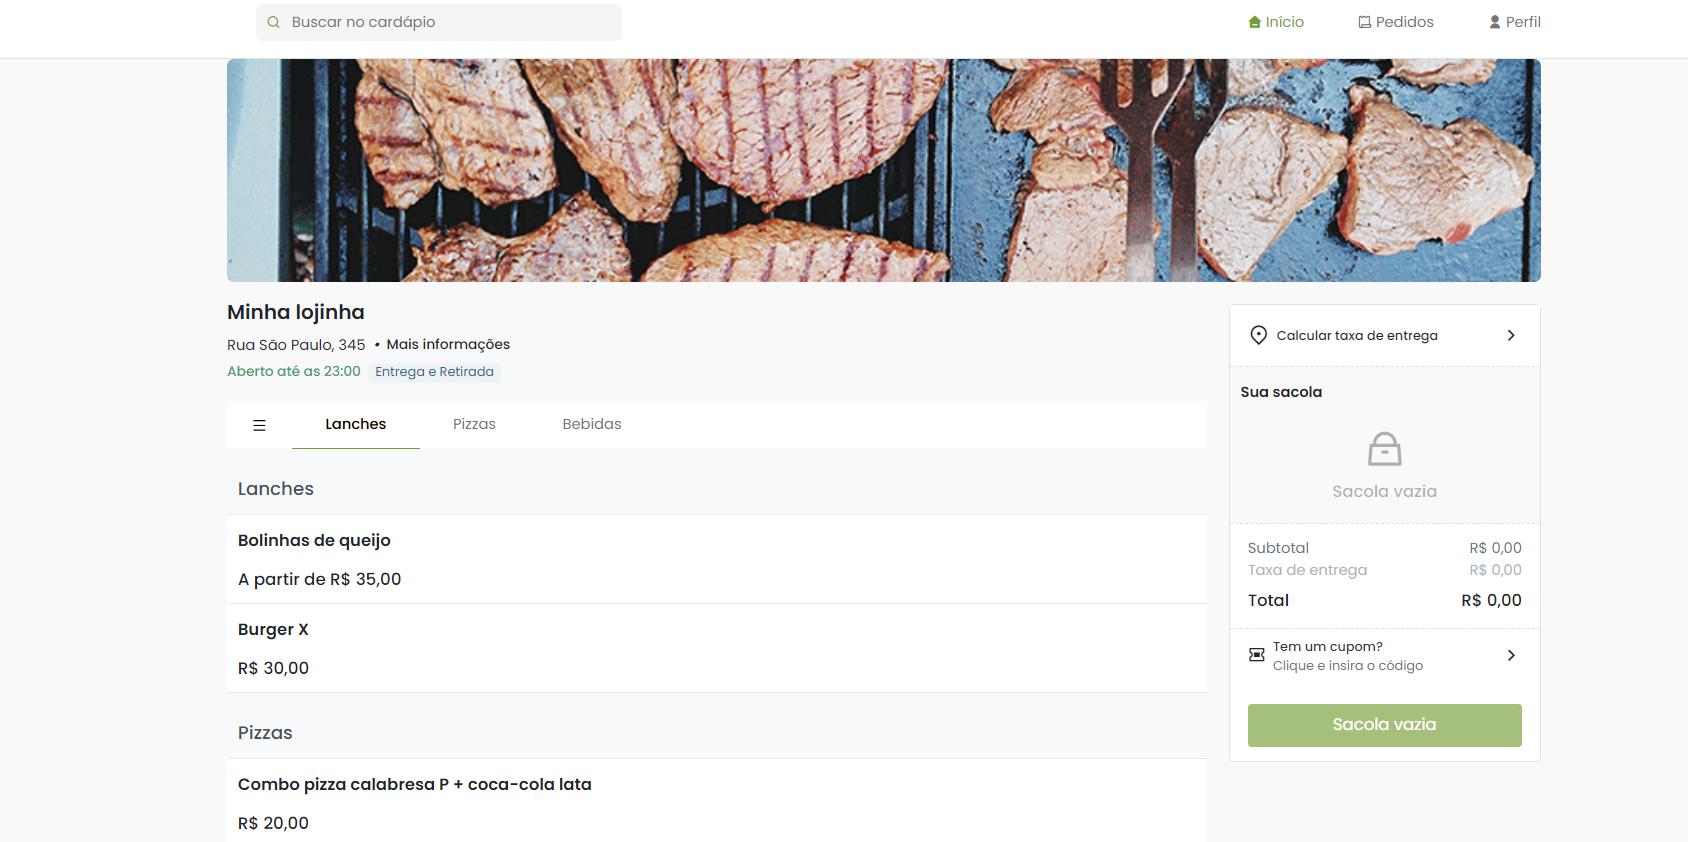Viewport: 1688px width, 842px height.
Task: Focus the Buscar no cardápio field
Action: [x=439, y=22]
